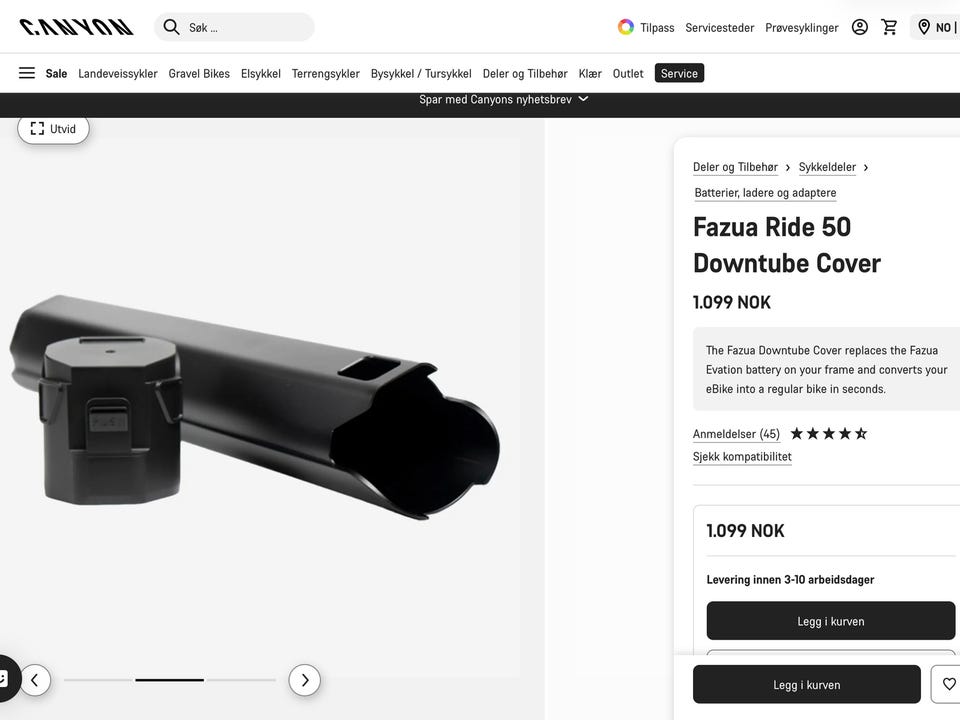
Task: Open the shopping cart icon
Action: [x=889, y=27]
